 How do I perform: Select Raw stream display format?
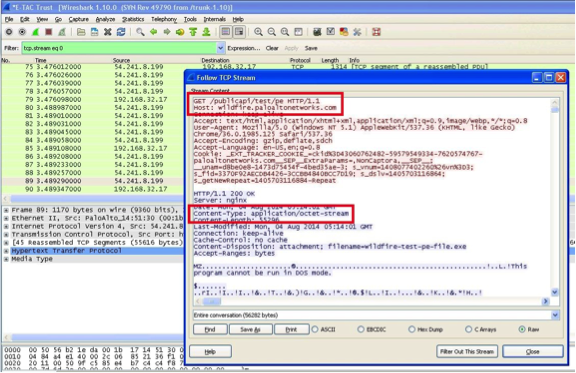(522, 329)
